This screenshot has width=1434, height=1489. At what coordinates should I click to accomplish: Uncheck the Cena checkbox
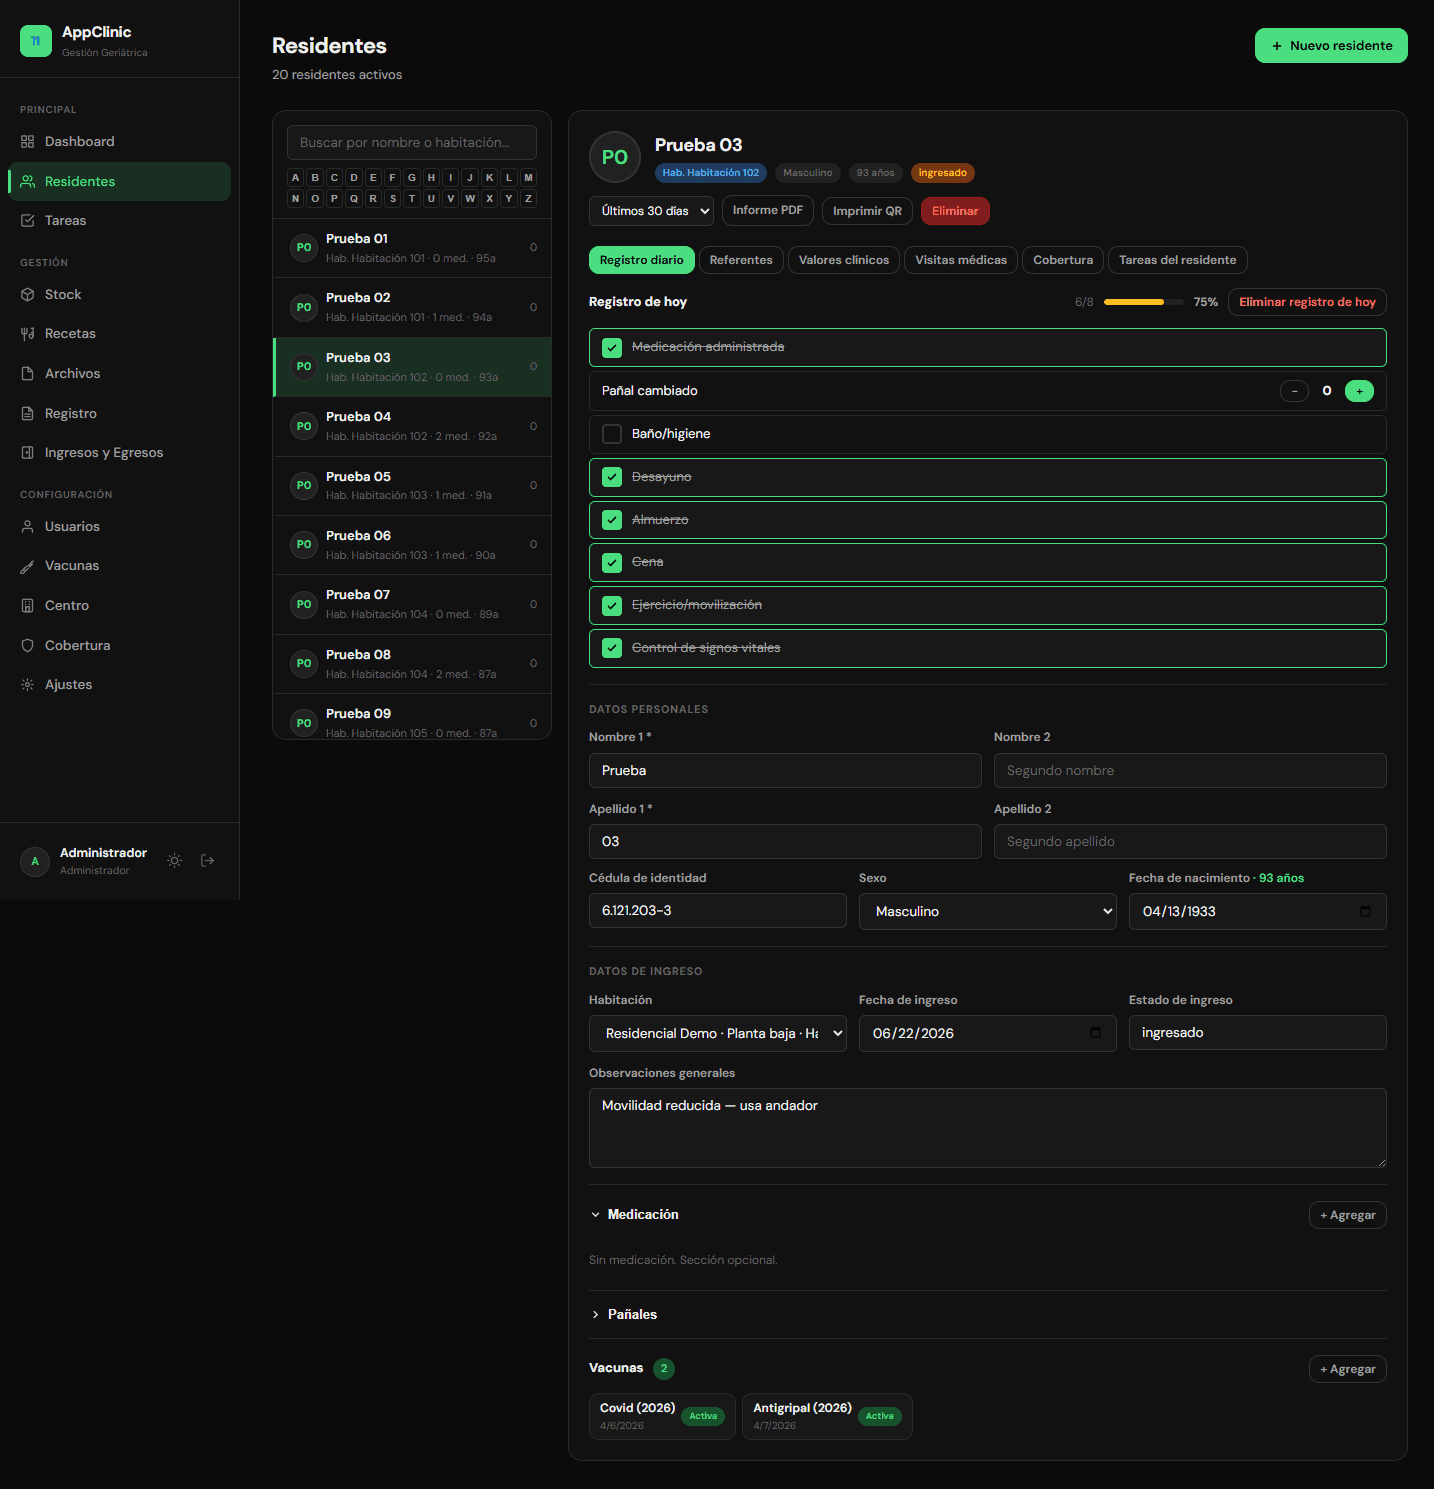point(612,563)
